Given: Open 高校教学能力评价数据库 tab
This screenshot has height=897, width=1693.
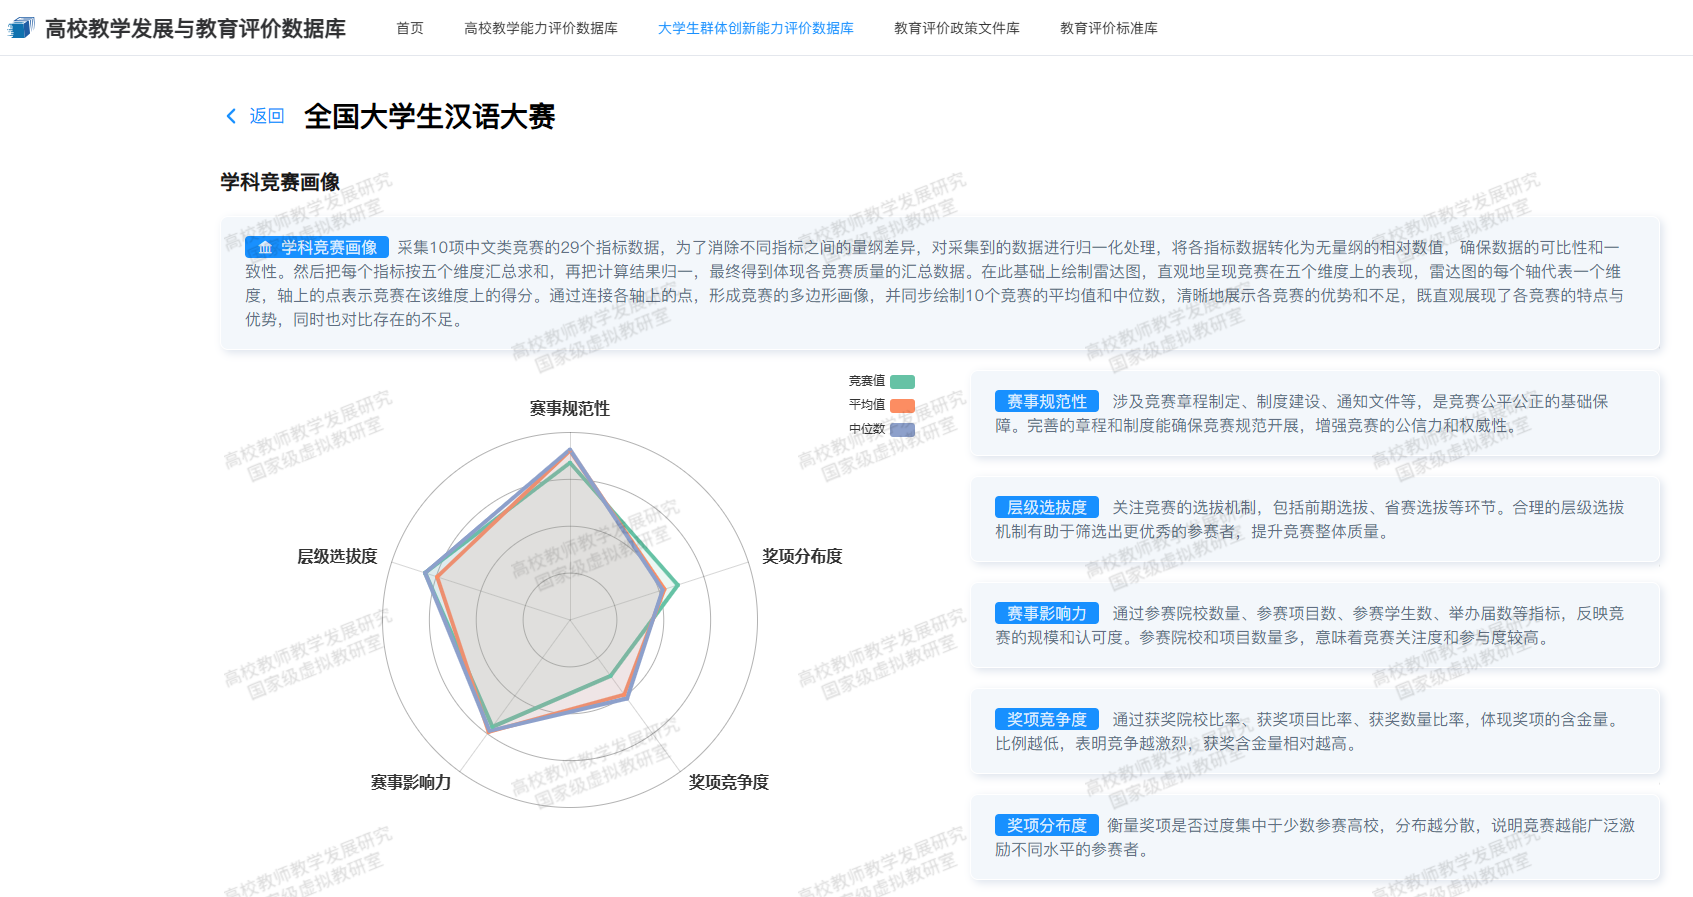Looking at the screenshot, I should pyautogui.click(x=541, y=28).
